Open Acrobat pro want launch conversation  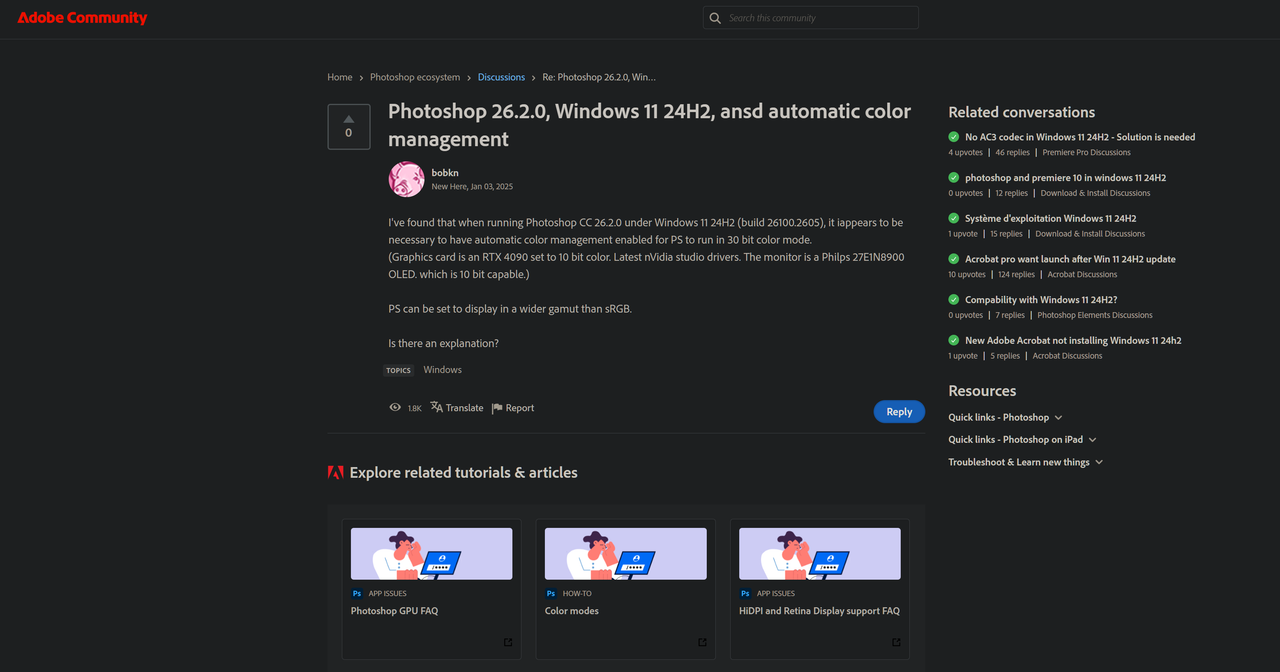[x=1070, y=259]
